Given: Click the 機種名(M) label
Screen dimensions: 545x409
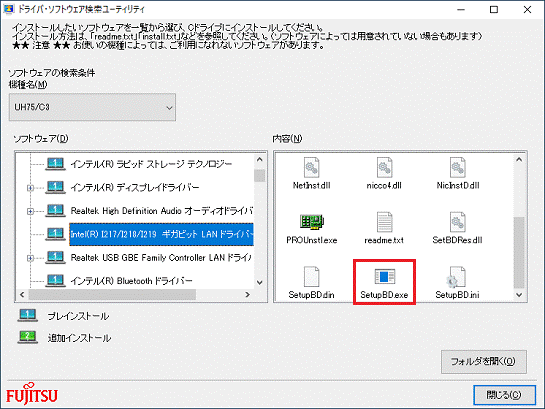Looking at the screenshot, I should [x=28, y=84].
